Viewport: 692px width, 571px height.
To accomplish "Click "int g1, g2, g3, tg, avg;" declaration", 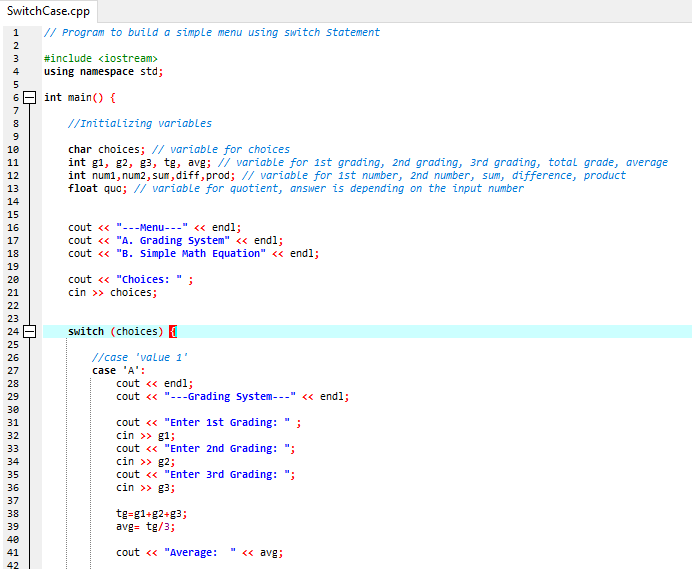I will (139, 163).
